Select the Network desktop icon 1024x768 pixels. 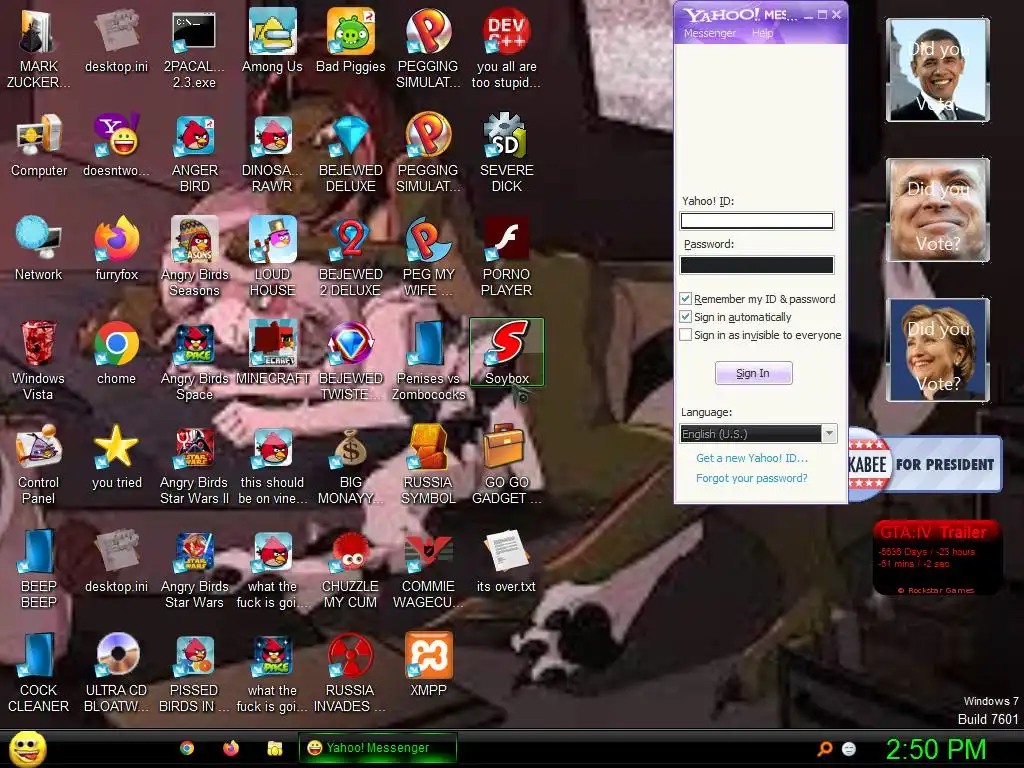39,249
